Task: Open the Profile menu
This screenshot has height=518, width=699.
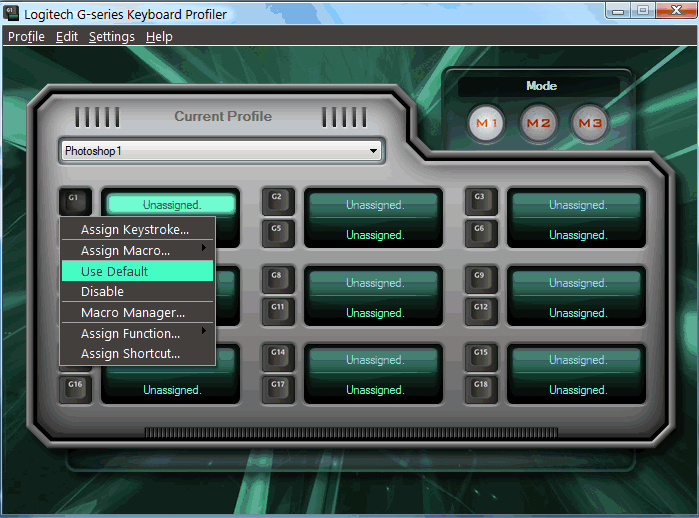Action: (26, 37)
